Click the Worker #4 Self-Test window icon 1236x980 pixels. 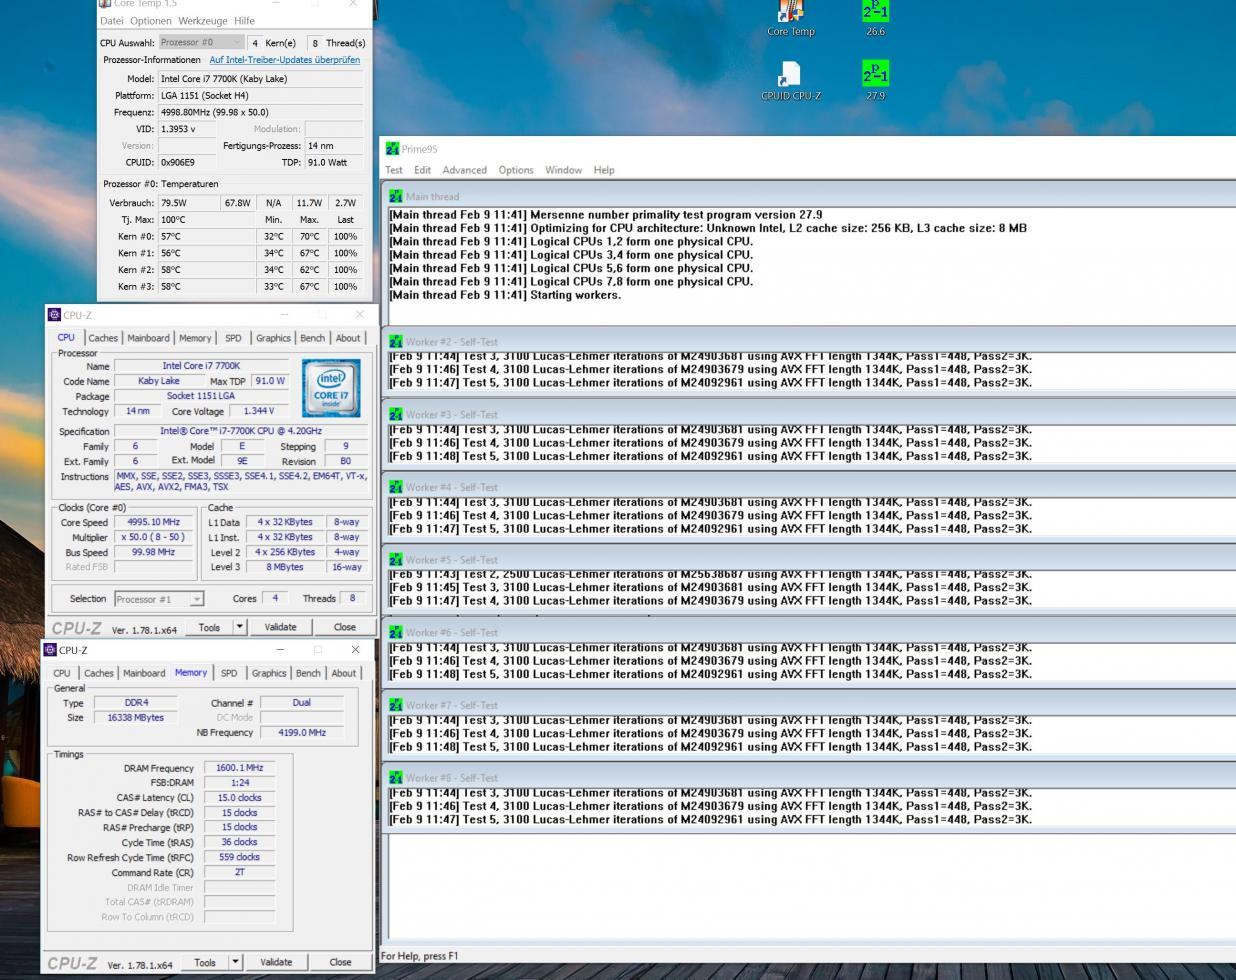coord(396,487)
